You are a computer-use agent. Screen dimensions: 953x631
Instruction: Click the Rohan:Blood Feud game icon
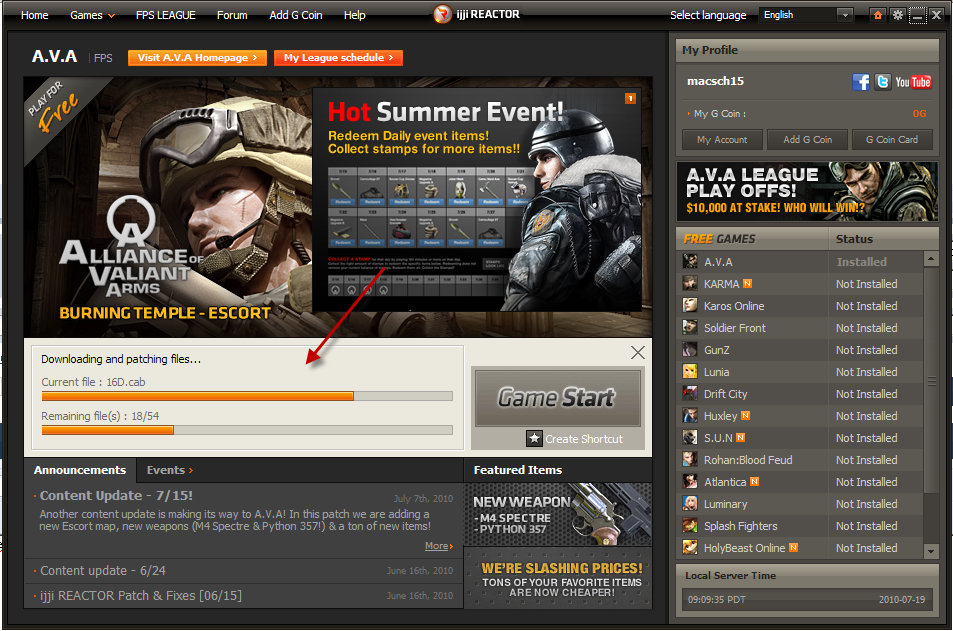coord(690,460)
